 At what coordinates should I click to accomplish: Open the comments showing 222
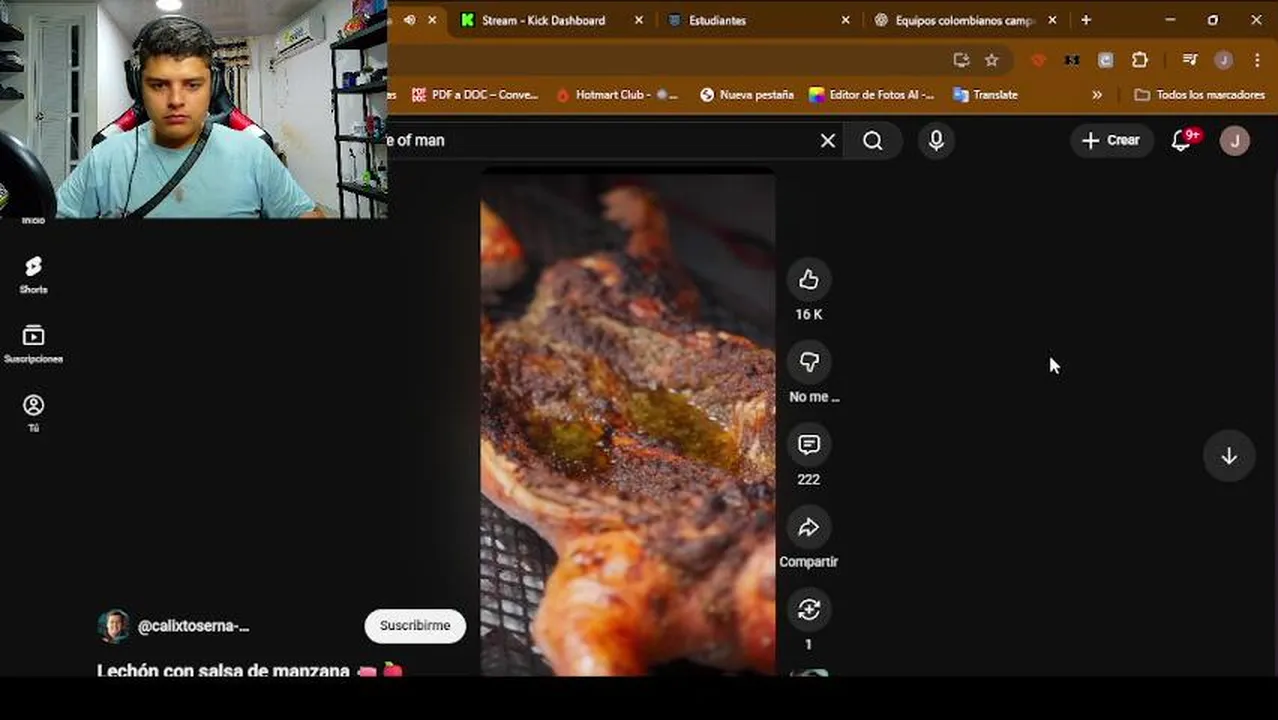click(x=808, y=445)
